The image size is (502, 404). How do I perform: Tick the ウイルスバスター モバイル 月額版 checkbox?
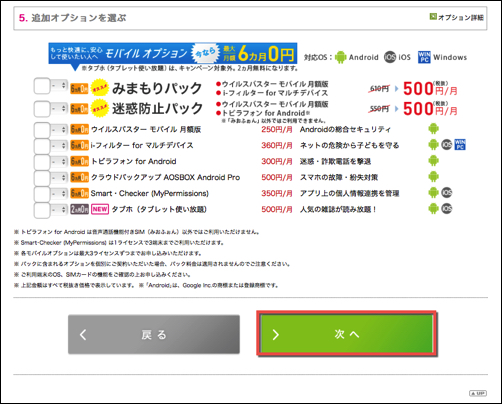[42, 130]
